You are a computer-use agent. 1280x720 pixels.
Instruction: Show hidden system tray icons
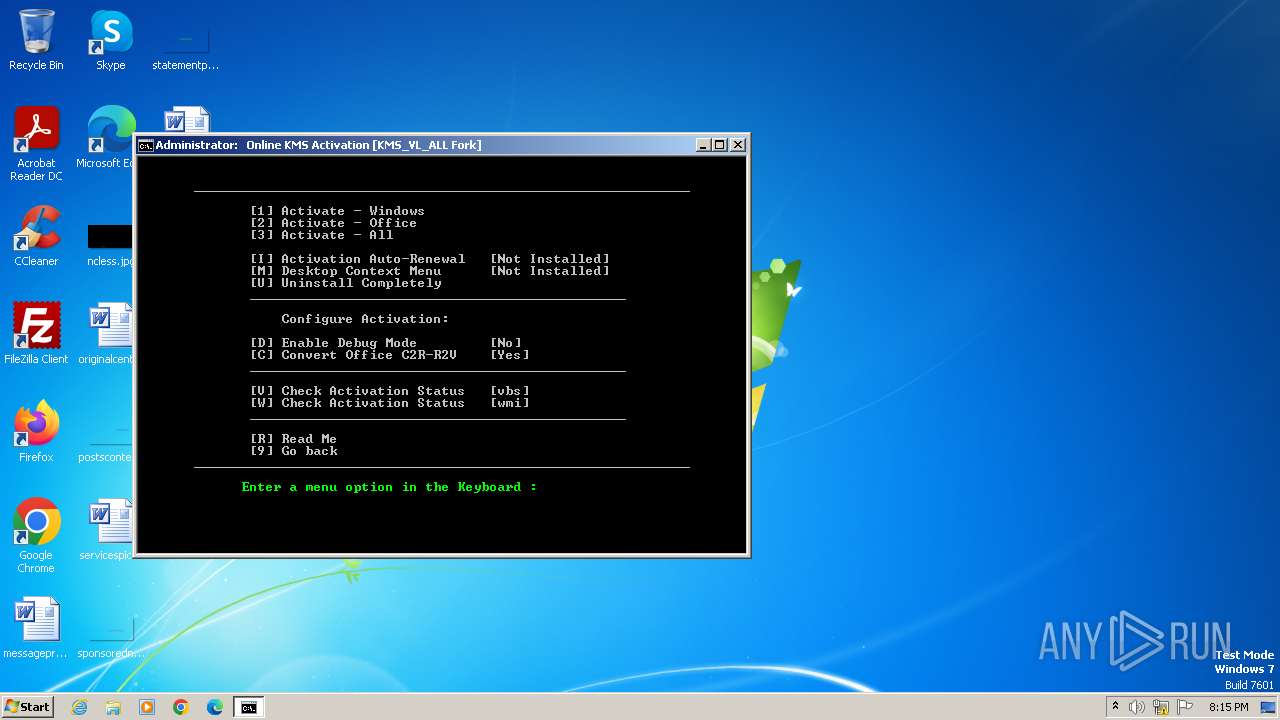click(1115, 707)
